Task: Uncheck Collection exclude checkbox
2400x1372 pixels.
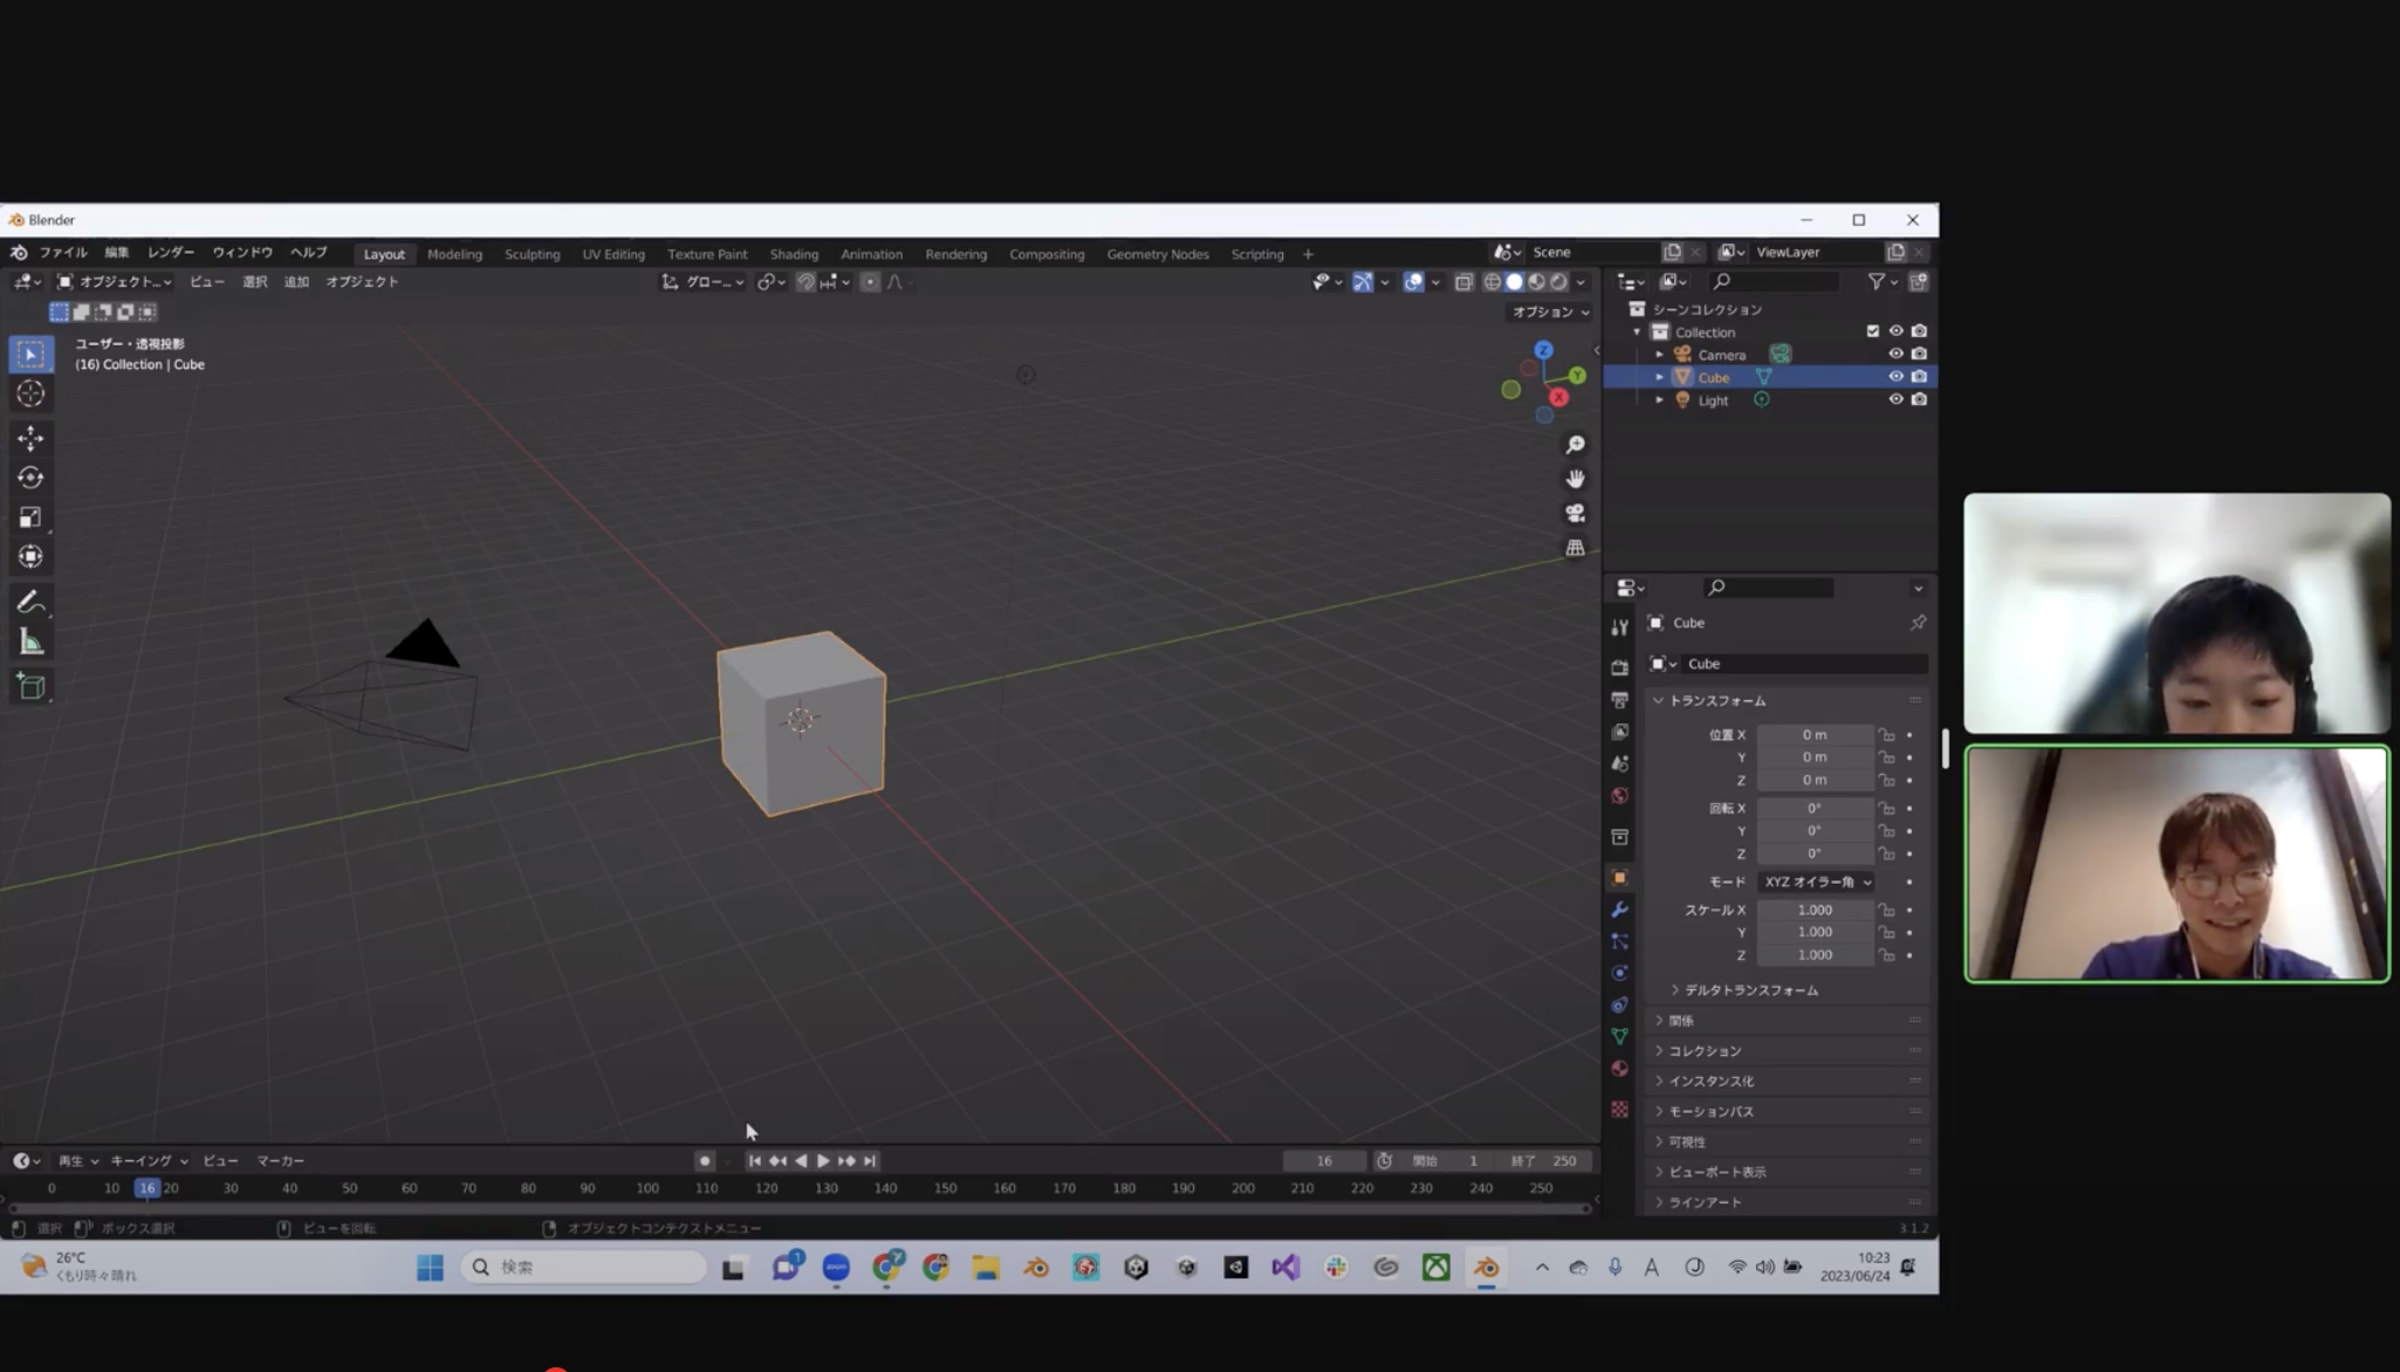Action: point(1872,331)
